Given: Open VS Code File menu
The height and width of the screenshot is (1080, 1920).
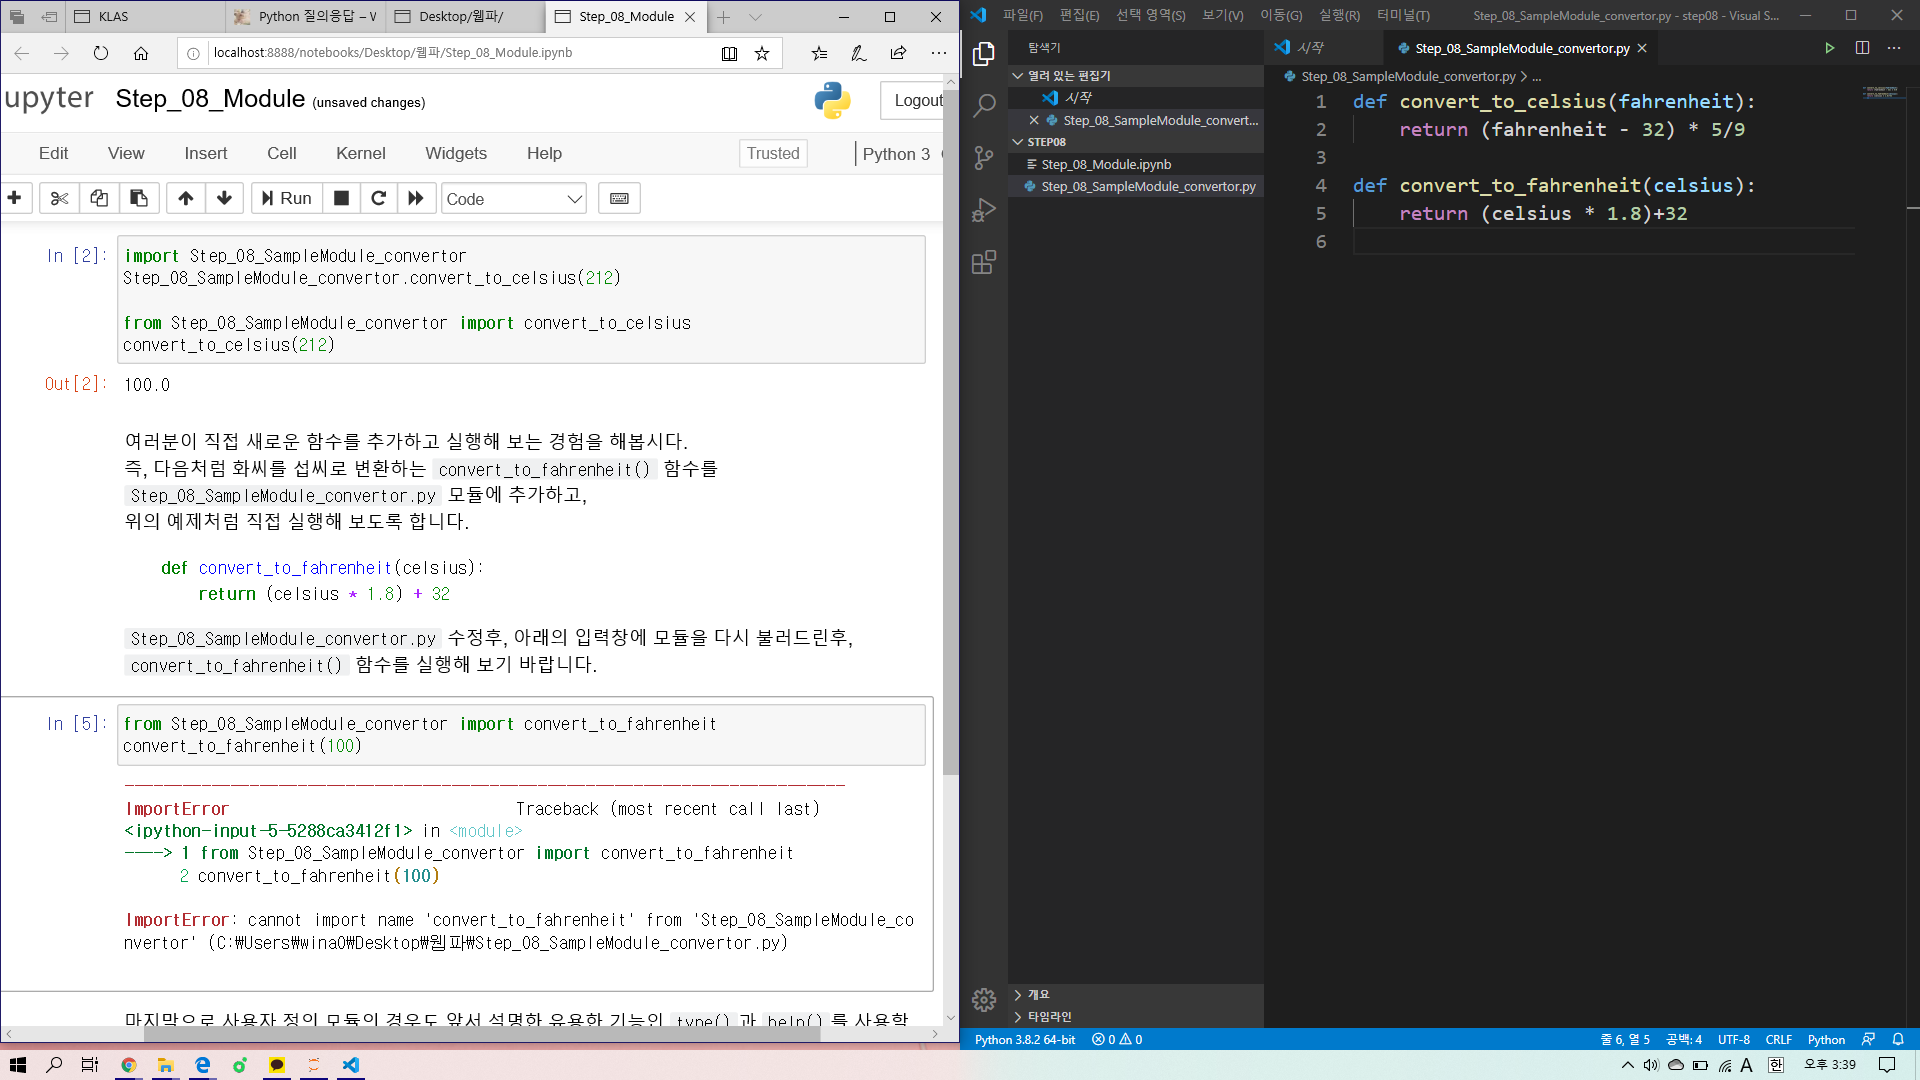Looking at the screenshot, I should 1022,15.
